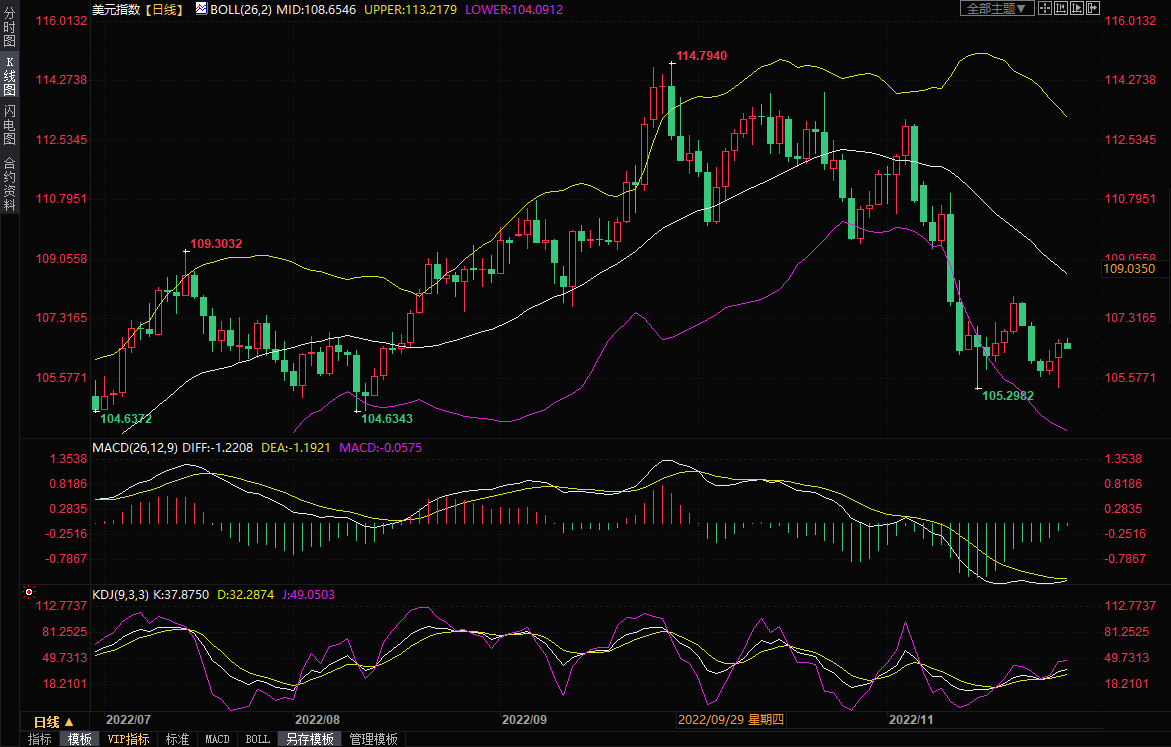Choose the MACD template button
Image resolution: width=1171 pixels, height=747 pixels.
pos(217,739)
